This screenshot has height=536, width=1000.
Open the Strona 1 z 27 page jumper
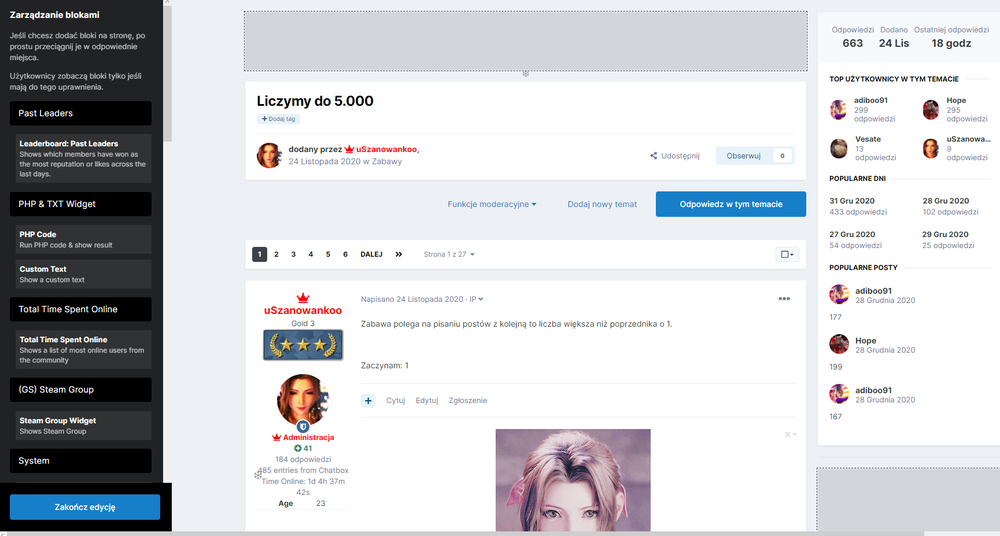[449, 254]
